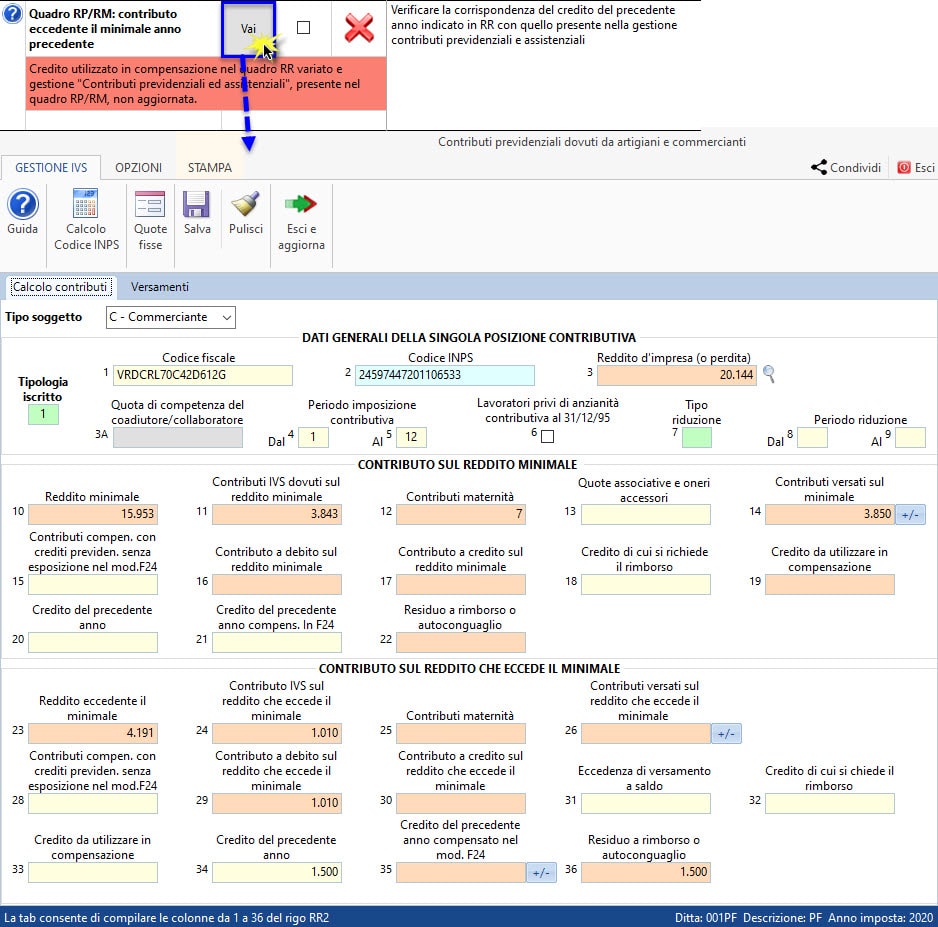Switch to the OPZIONI ribbon tab
938x927 pixels.
tap(138, 168)
